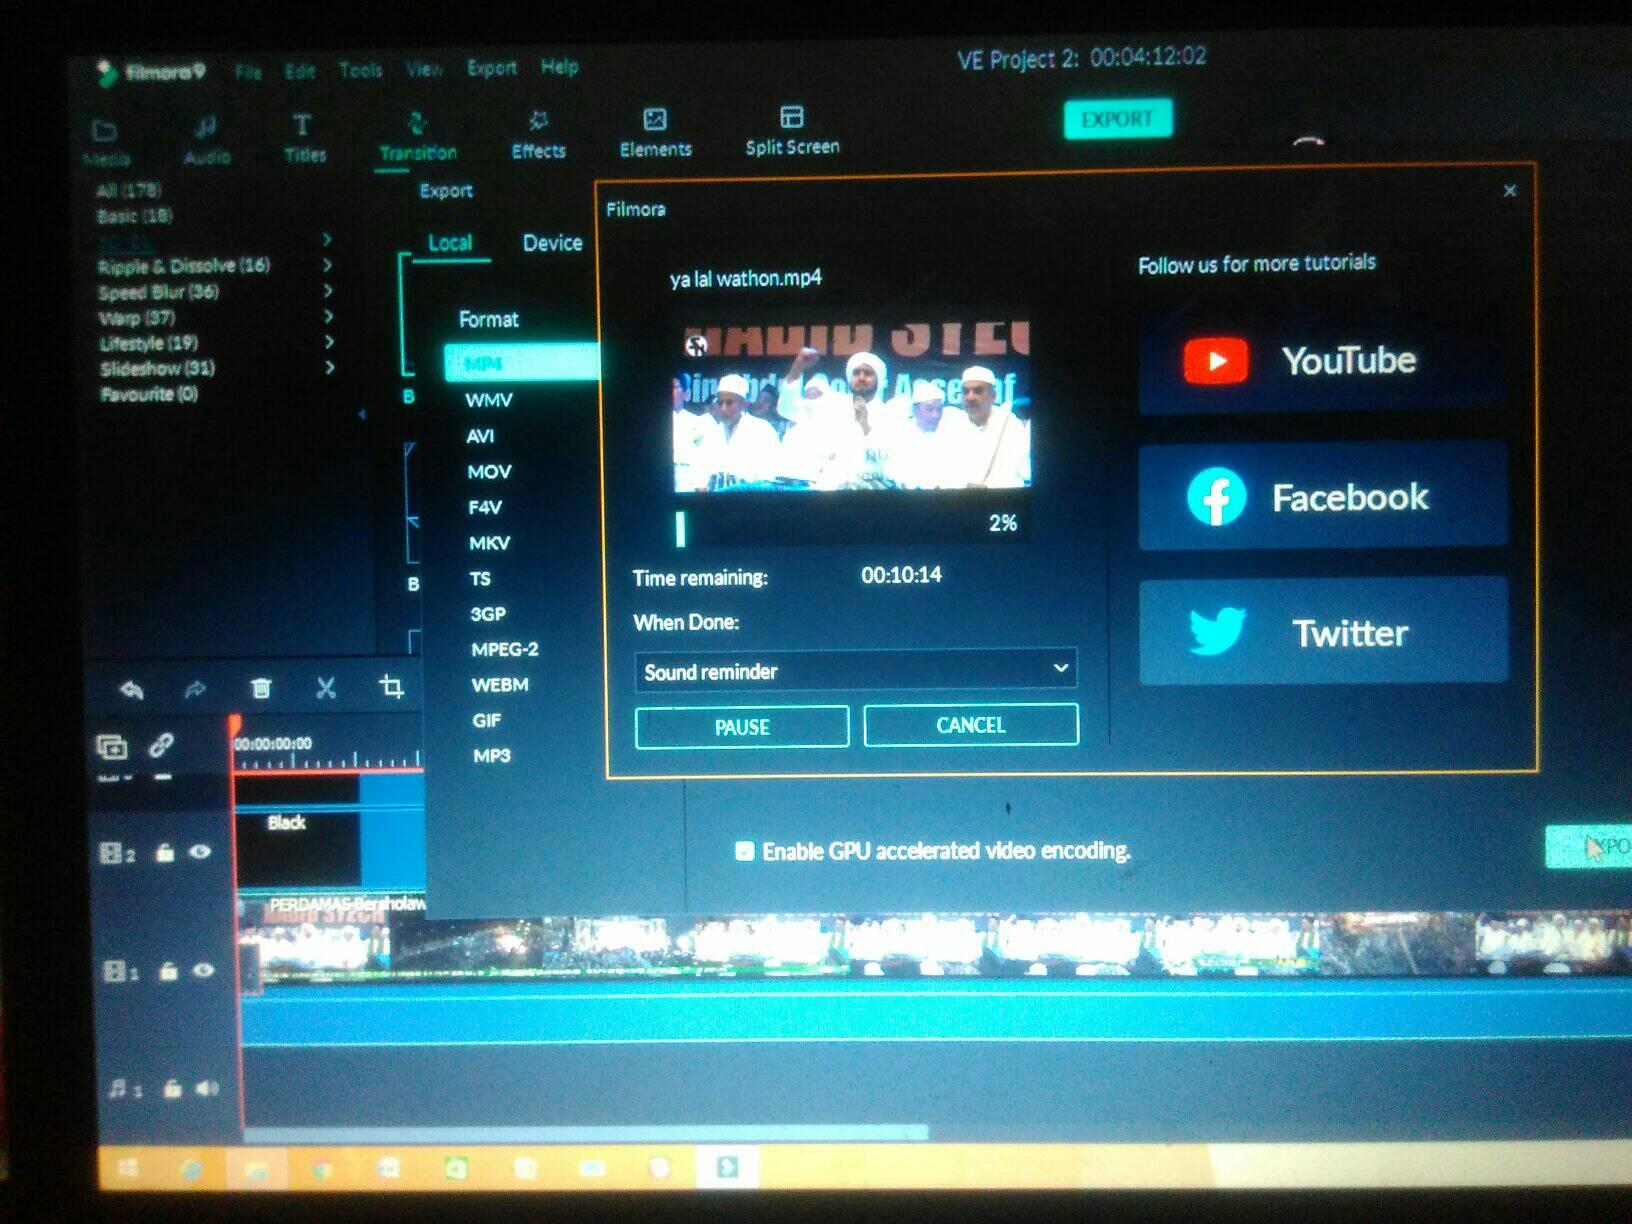1632x1224 pixels.
Task: Toggle lock on audio track 1
Action: (x=172, y=1088)
